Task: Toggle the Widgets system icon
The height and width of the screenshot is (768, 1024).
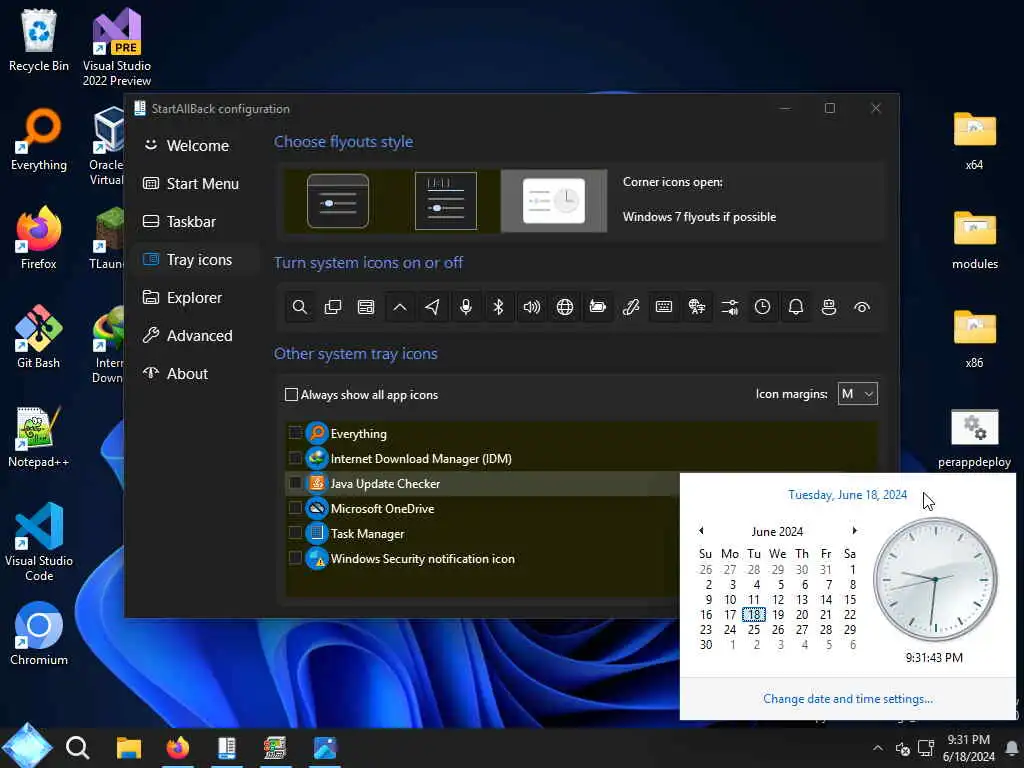Action: [x=366, y=307]
